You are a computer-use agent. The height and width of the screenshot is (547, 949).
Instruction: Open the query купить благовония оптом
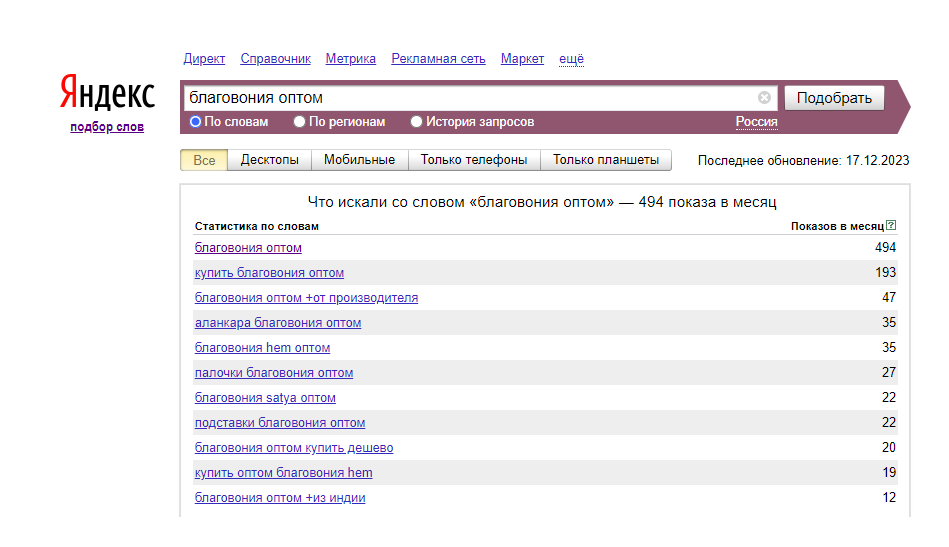pyautogui.click(x=269, y=273)
